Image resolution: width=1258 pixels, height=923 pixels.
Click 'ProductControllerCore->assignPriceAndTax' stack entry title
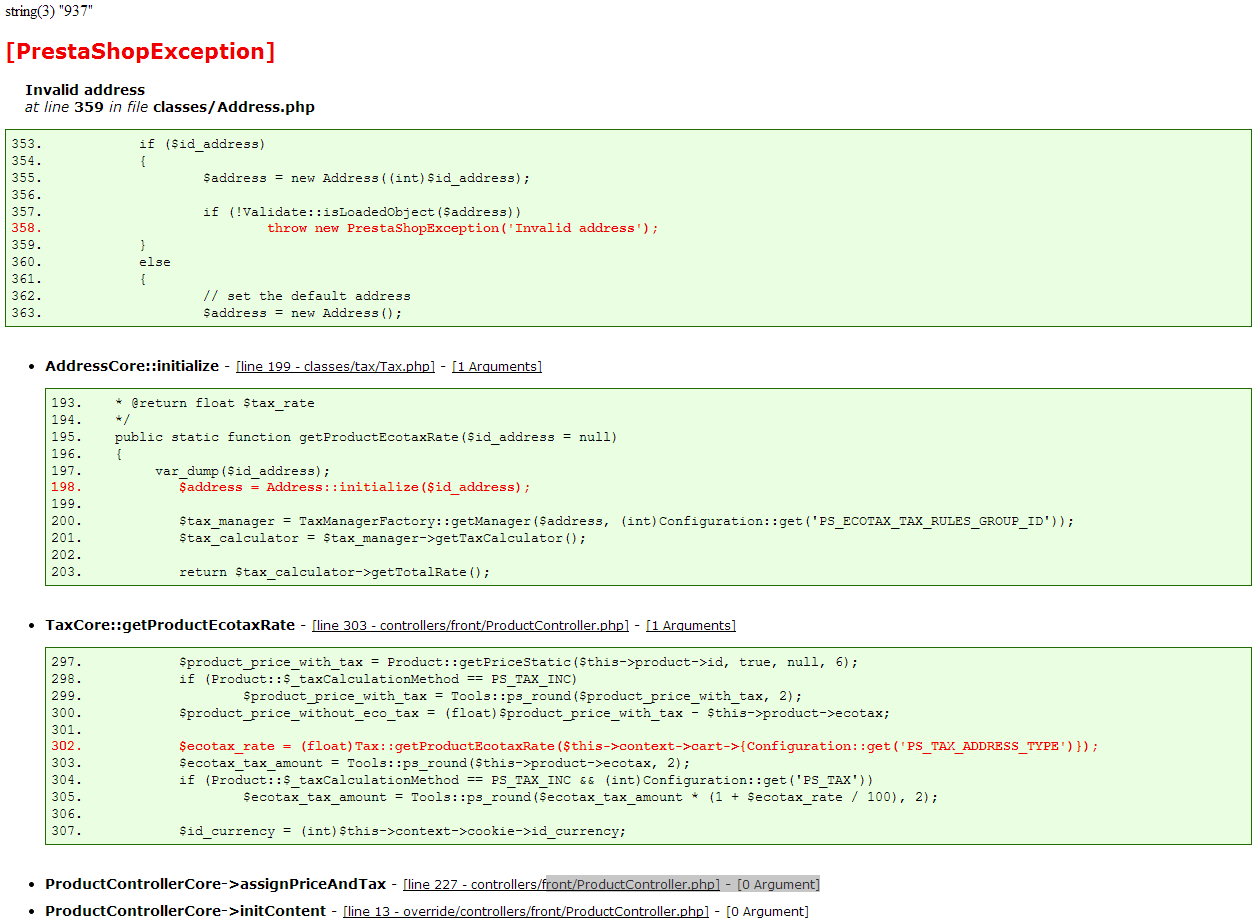(x=216, y=885)
